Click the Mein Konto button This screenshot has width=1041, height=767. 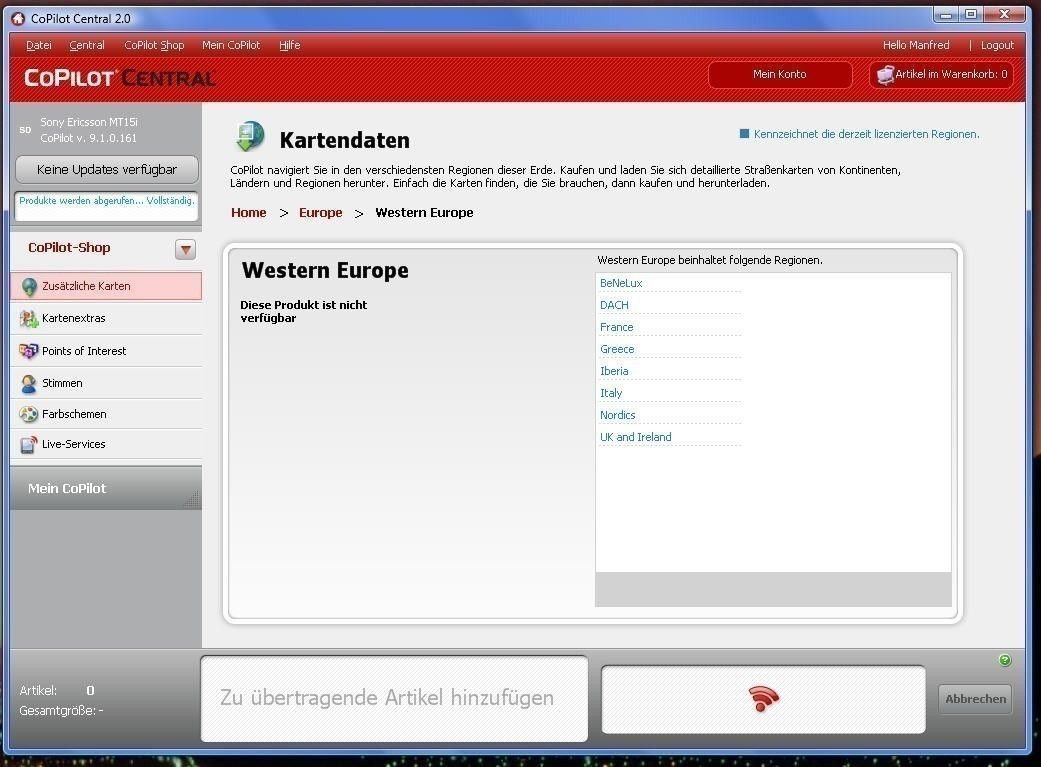click(x=780, y=74)
